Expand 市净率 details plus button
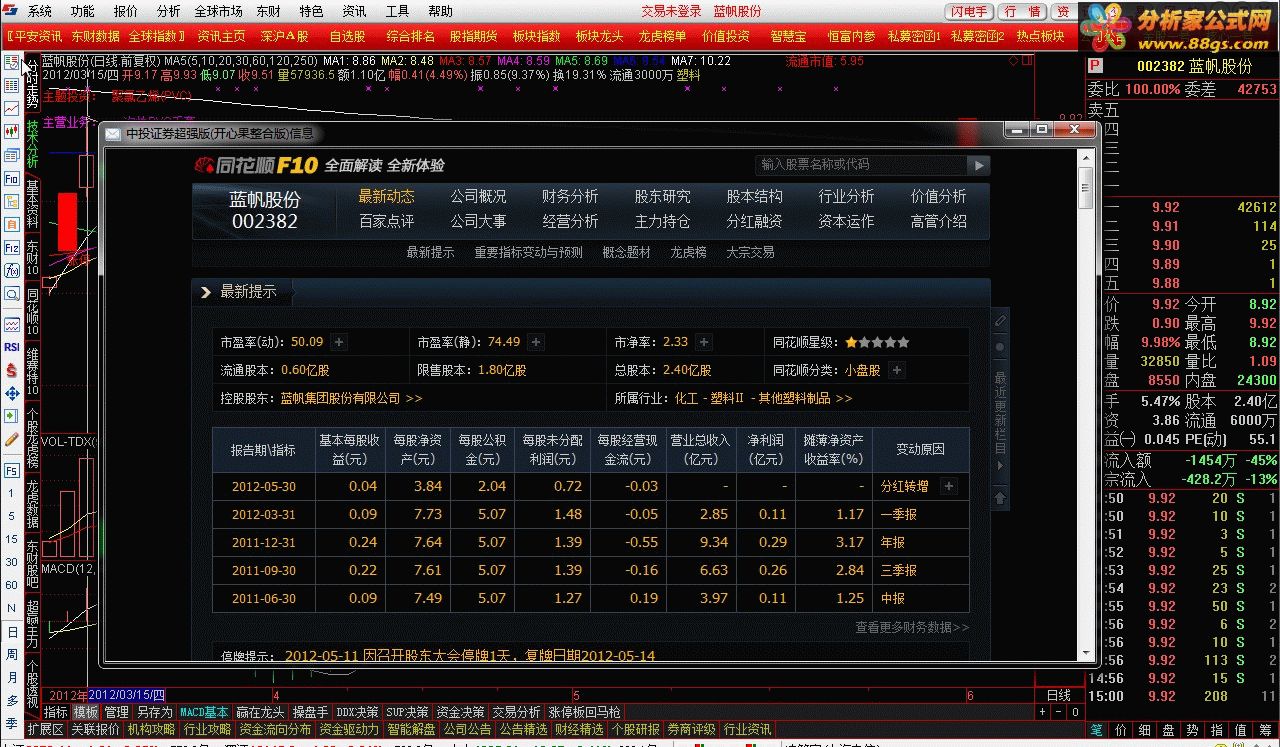 704,342
